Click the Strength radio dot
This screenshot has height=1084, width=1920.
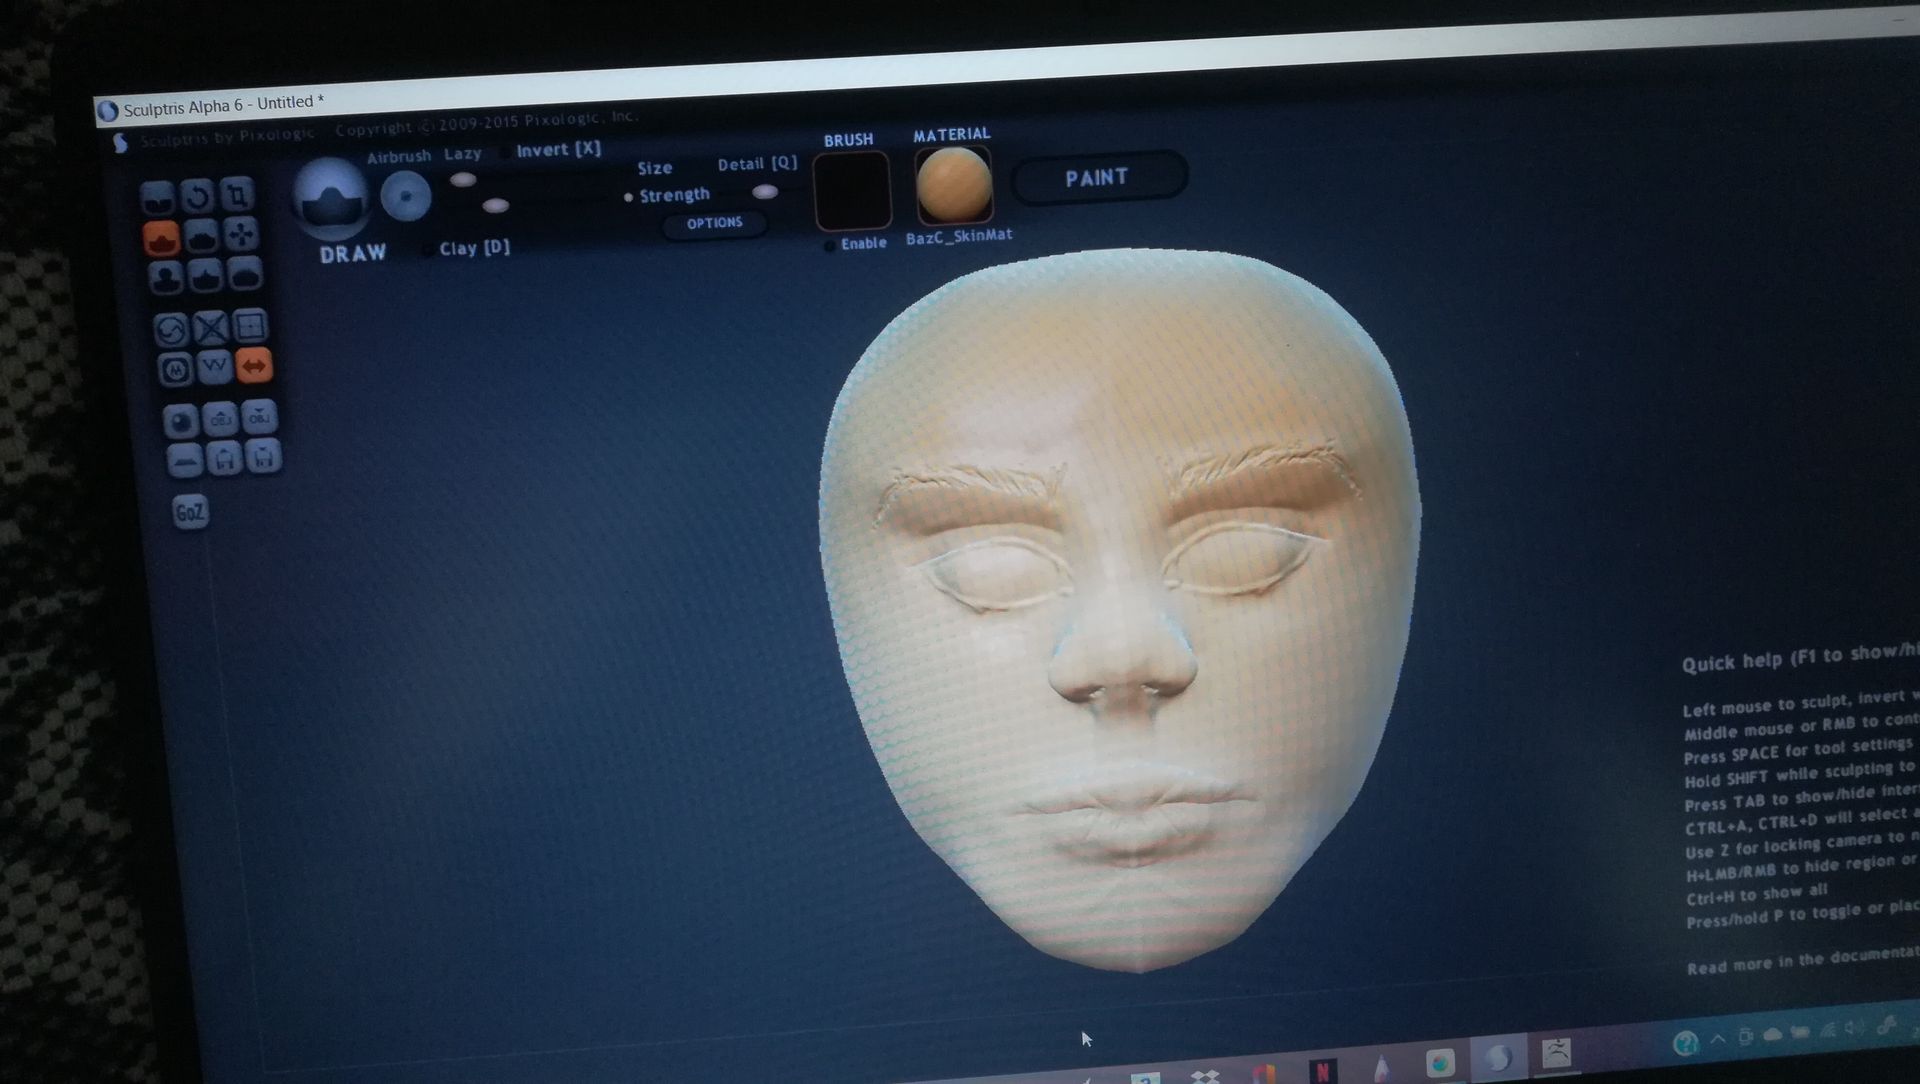click(x=628, y=197)
